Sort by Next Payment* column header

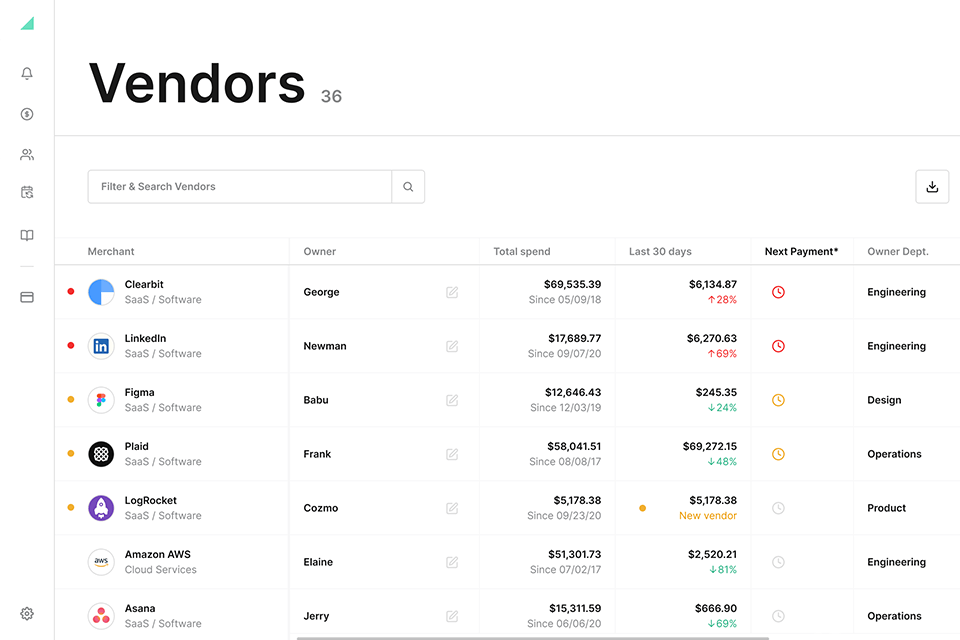[801, 251]
